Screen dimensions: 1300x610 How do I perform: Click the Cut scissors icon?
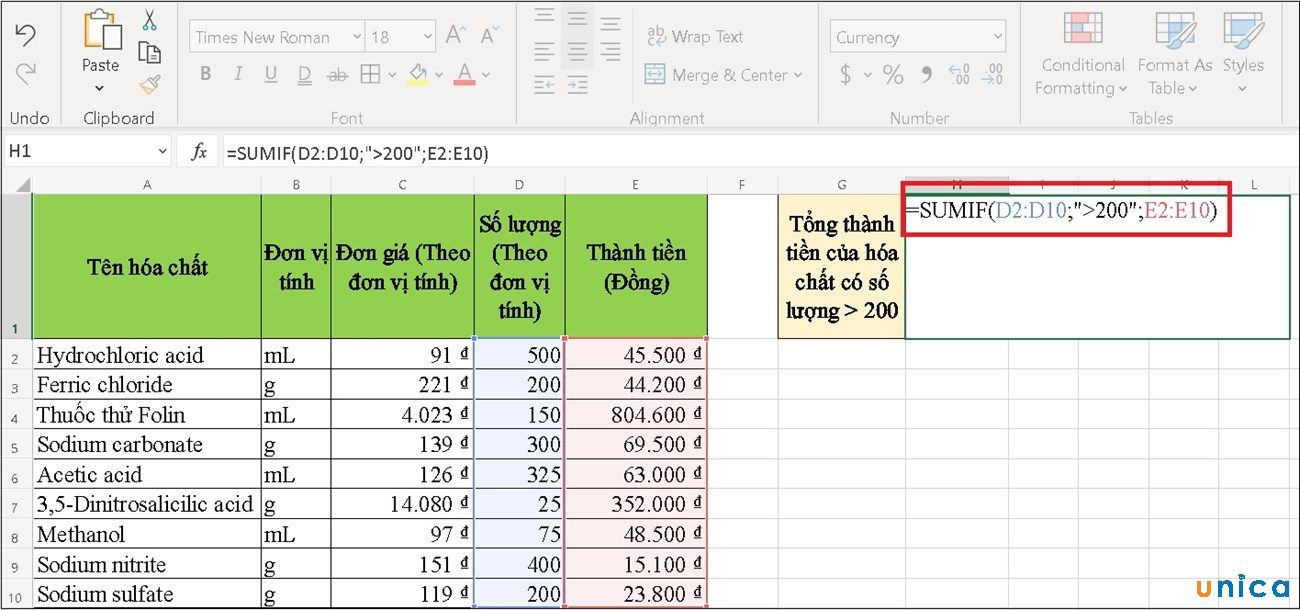click(150, 20)
